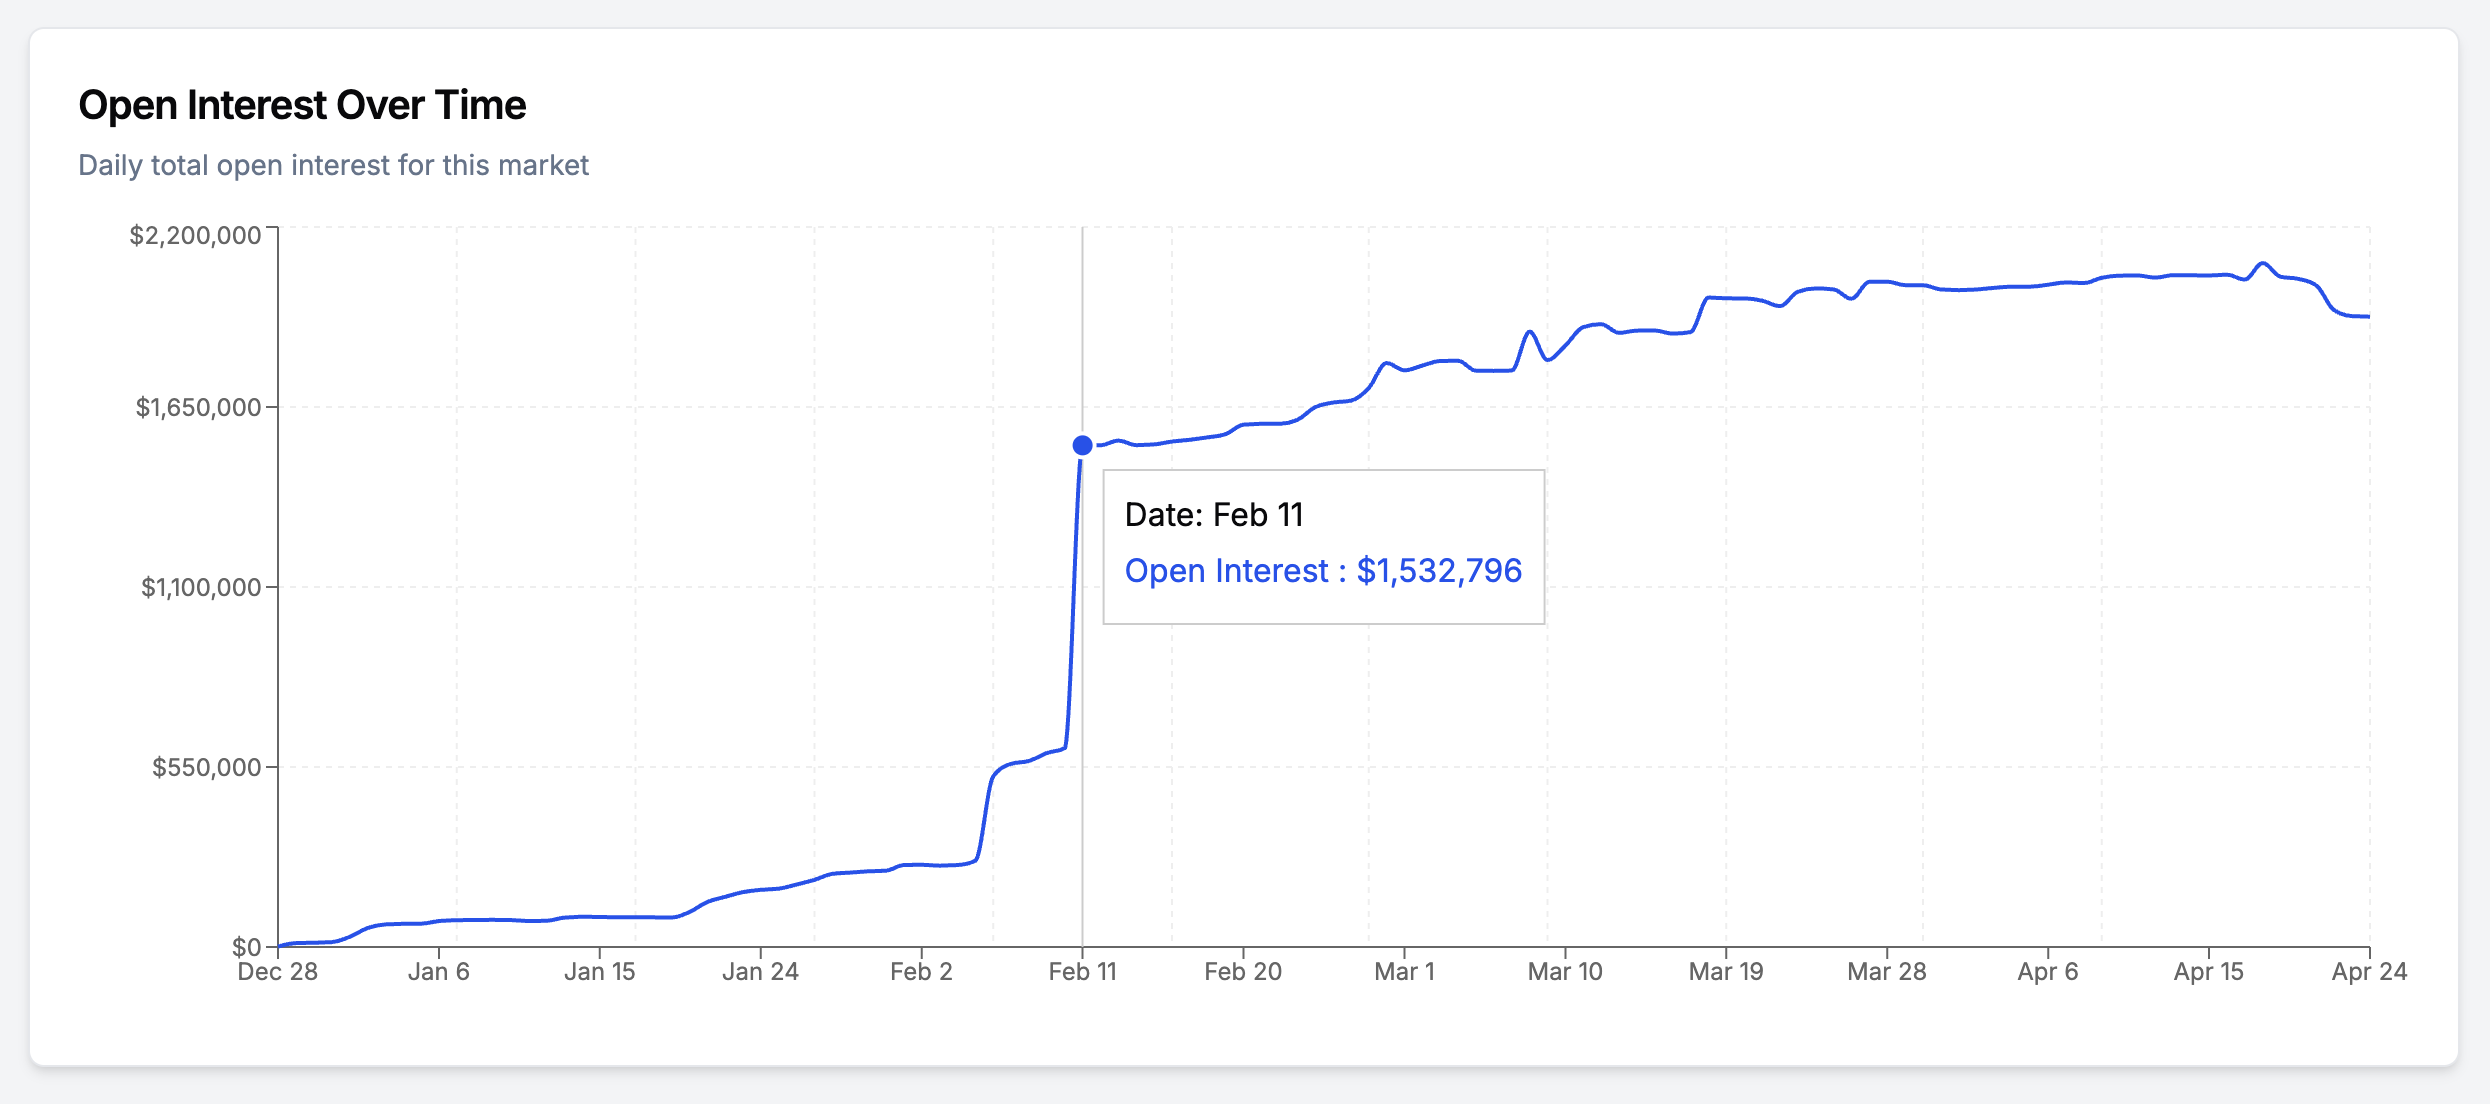Click the $2,200,000 y-axis label
Image resolution: width=2490 pixels, height=1104 pixels.
195,235
